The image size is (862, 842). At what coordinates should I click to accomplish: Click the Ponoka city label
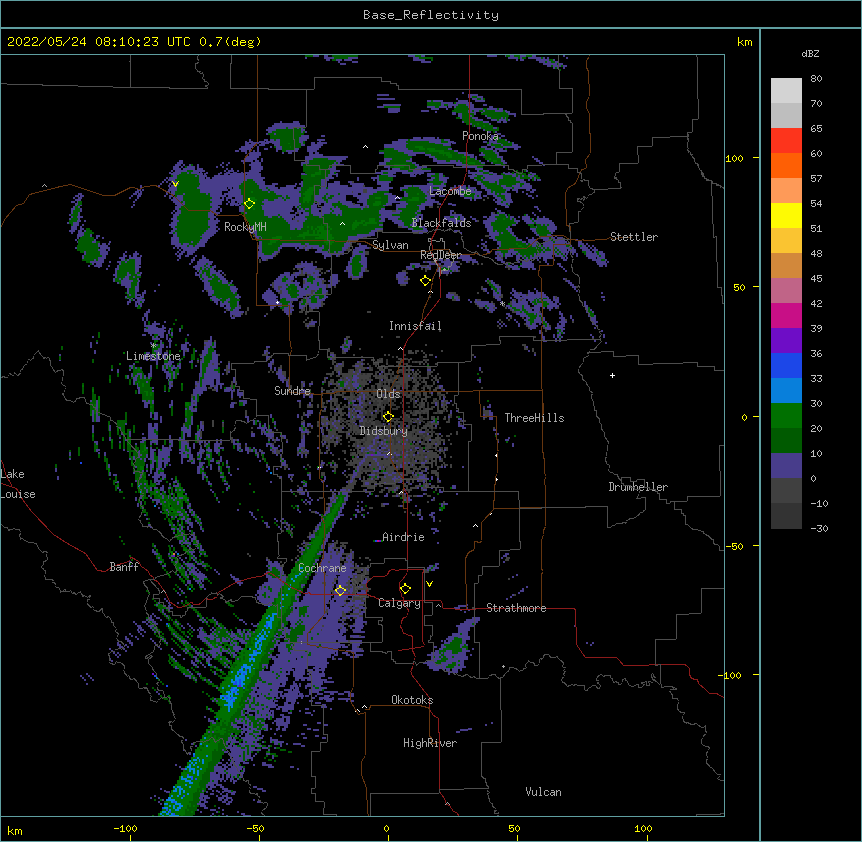[480, 136]
